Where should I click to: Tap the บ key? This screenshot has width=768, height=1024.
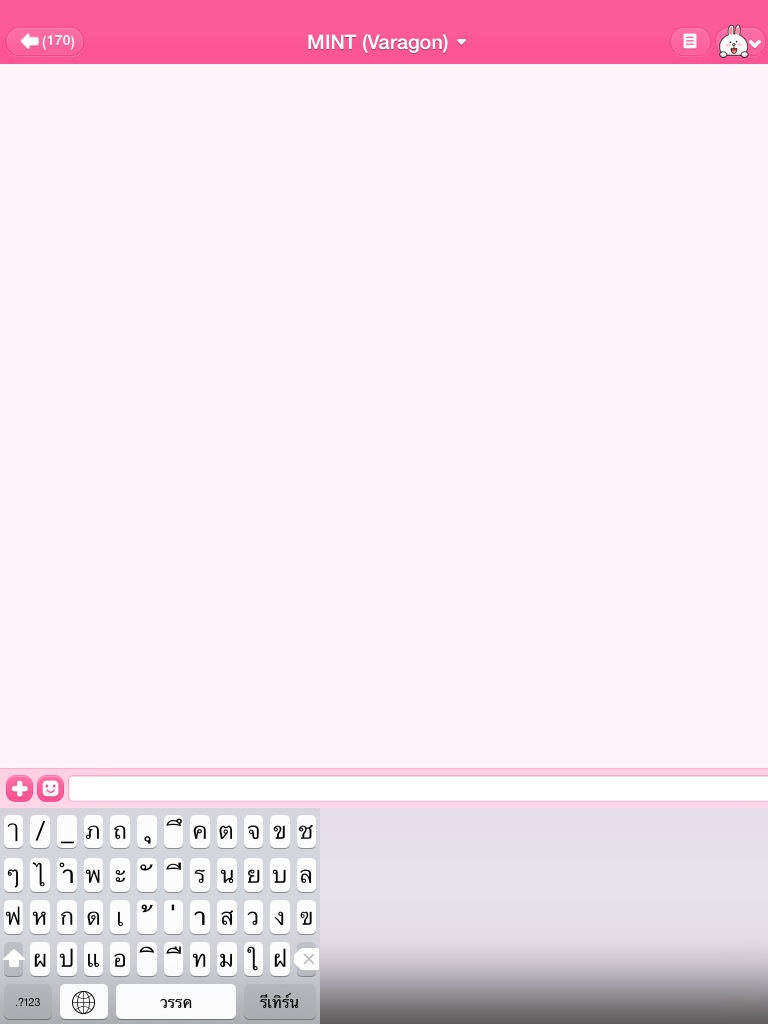(x=280, y=874)
